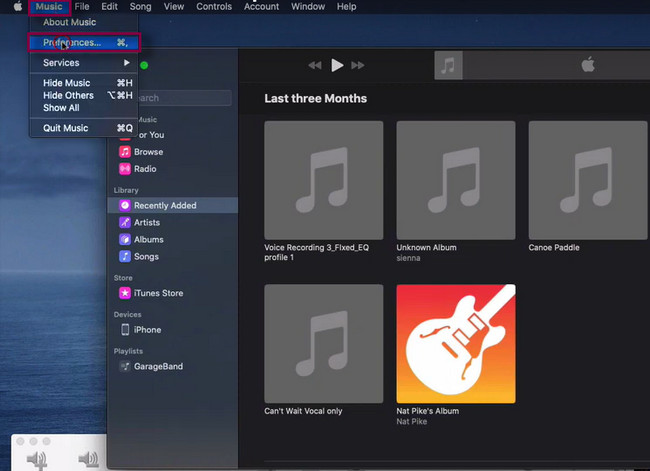Open Voice Recording 3_Fixed_EQ album artwork
The width and height of the screenshot is (650, 471).
pos(324,180)
